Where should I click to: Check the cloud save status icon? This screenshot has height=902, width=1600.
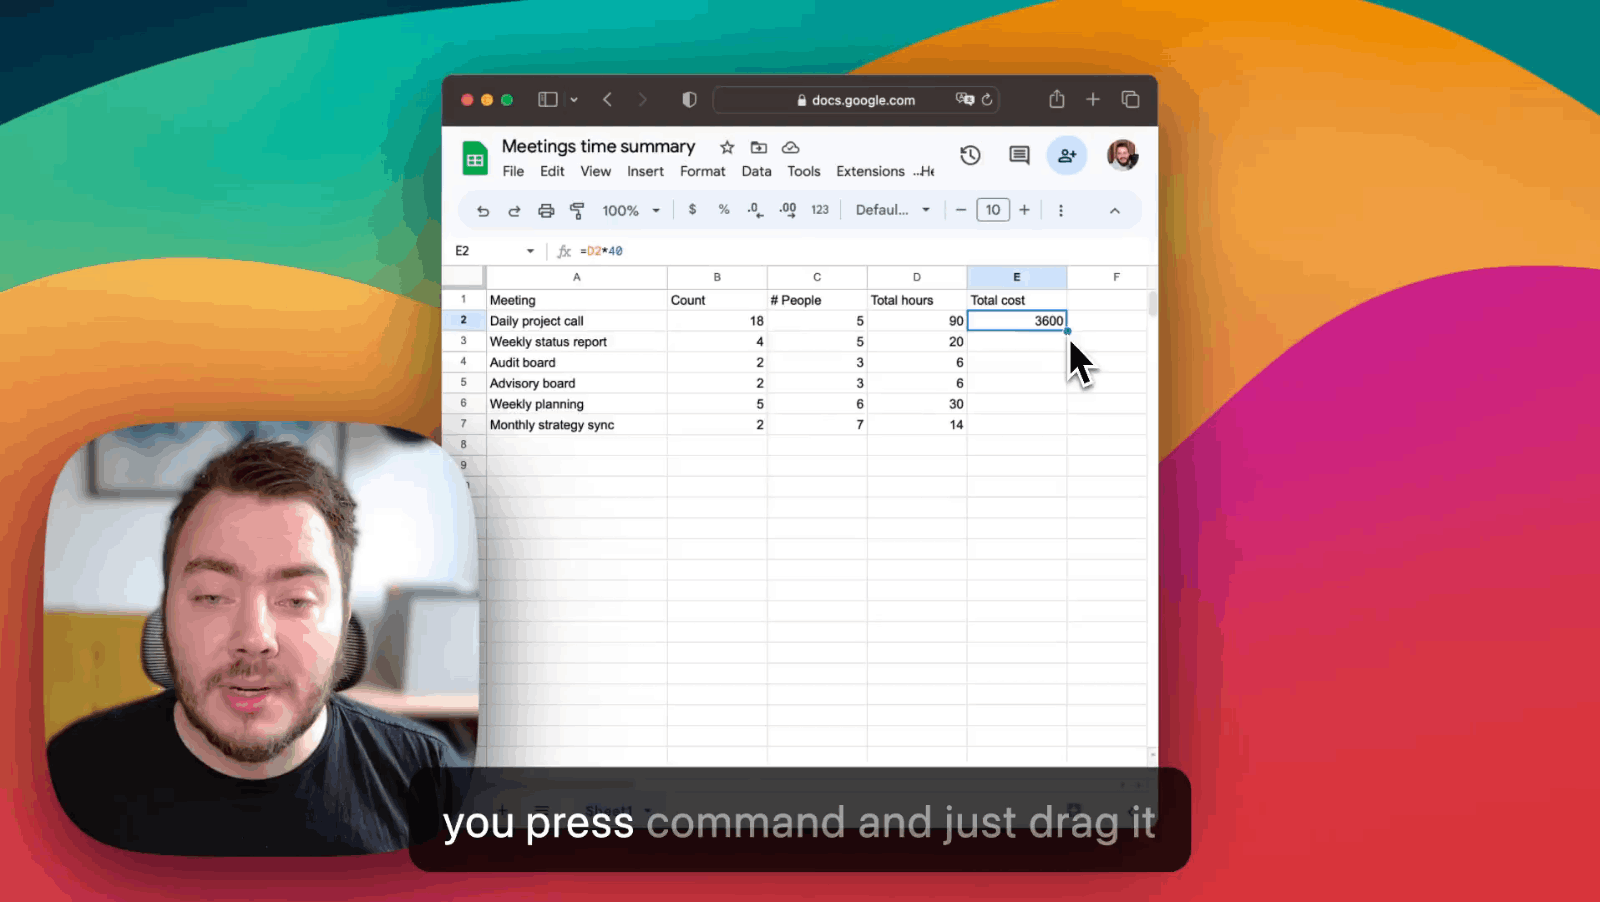[791, 147]
